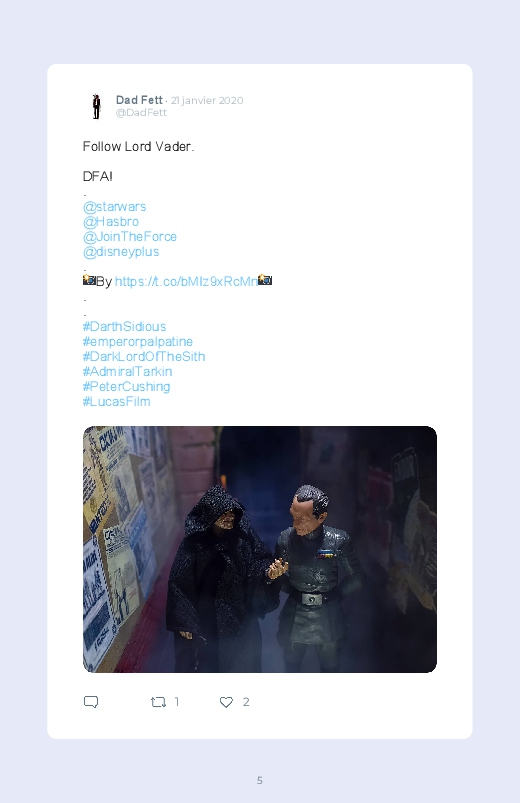The width and height of the screenshot is (520, 803).
Task: Follow the t.co/bMIz9xRcMn link
Action: click(186, 281)
